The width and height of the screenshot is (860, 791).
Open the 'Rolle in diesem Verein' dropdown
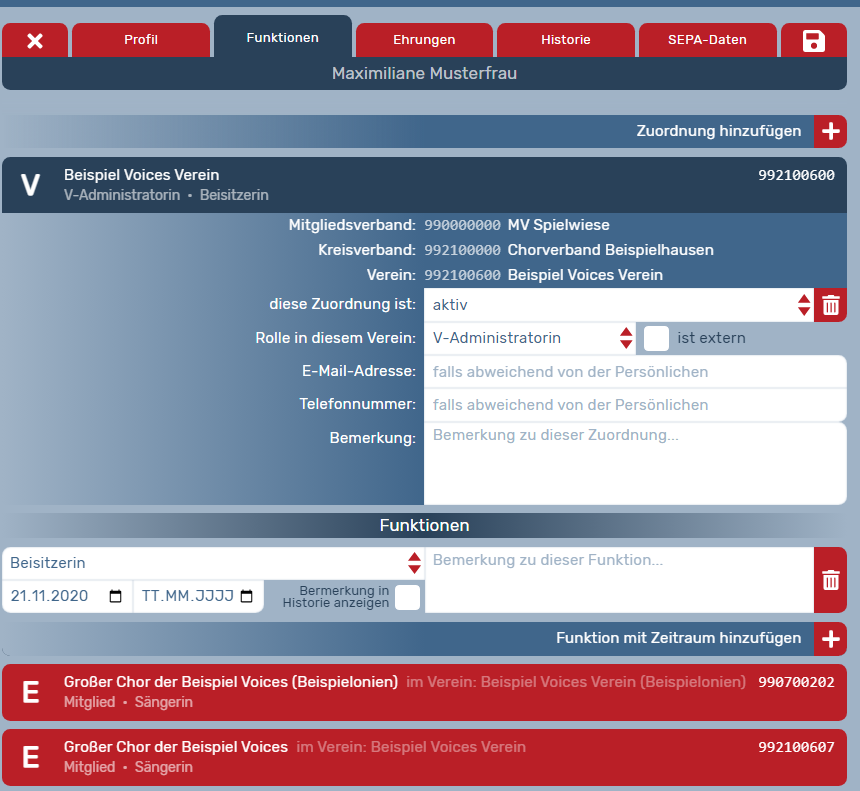click(x=528, y=338)
